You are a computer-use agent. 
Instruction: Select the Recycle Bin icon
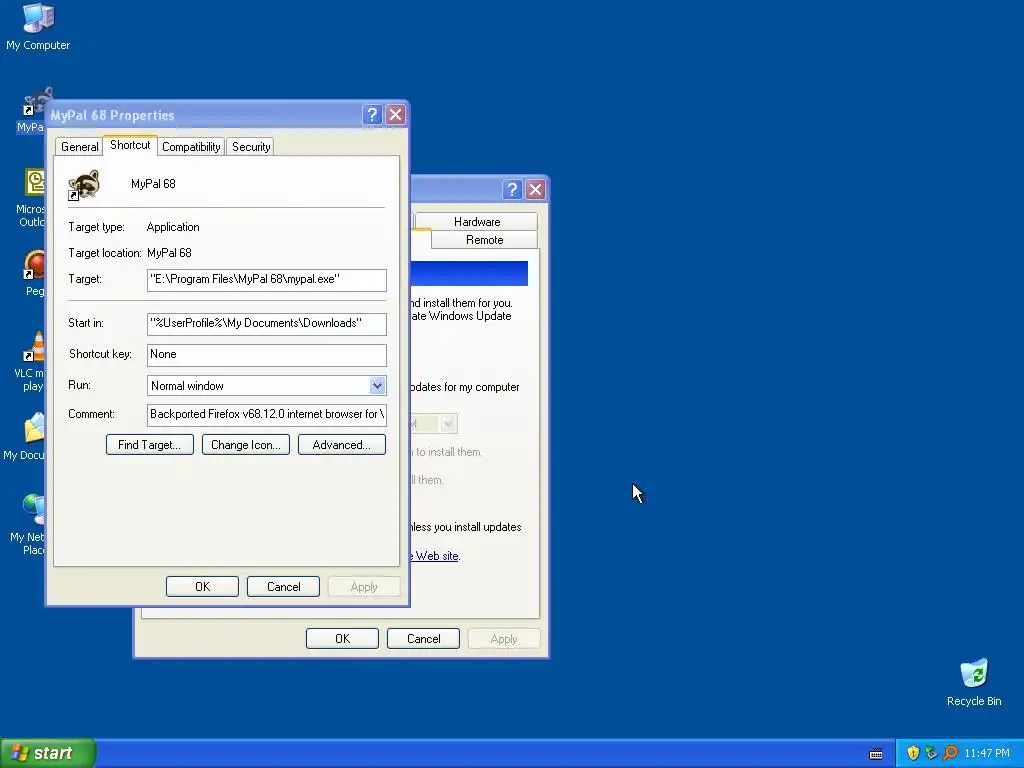pyautogui.click(x=974, y=673)
